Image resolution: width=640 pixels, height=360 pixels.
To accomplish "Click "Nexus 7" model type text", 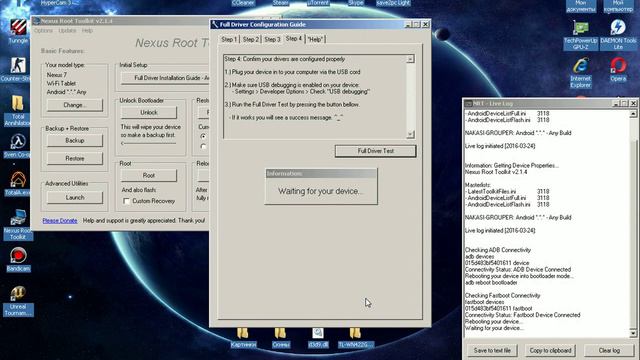I will 56,75.
